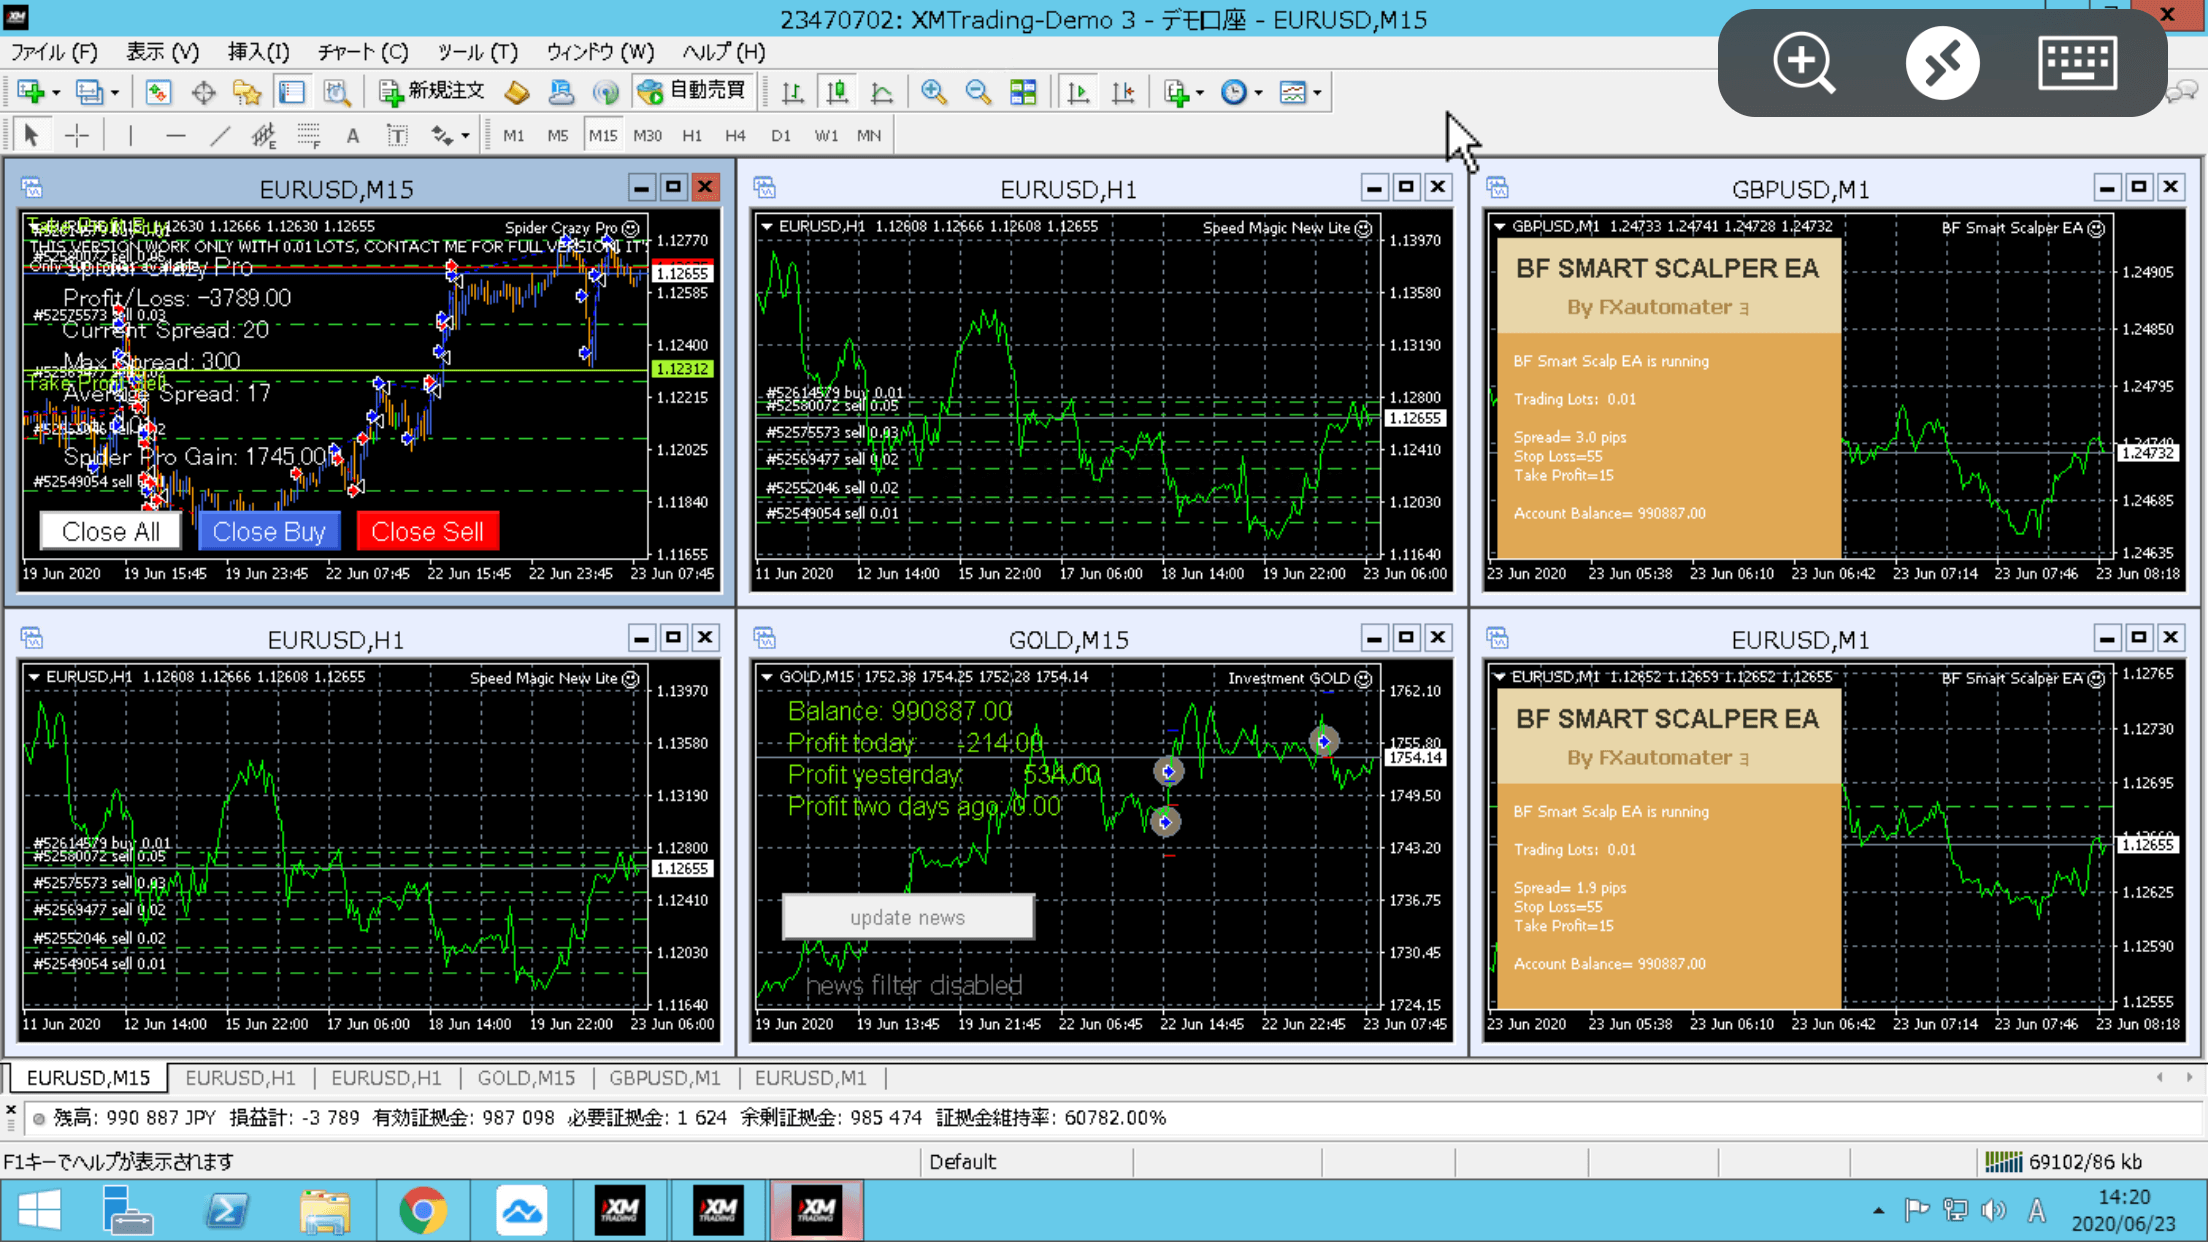Open the Indicators list dropdown
The width and height of the screenshot is (2208, 1242).
click(1199, 93)
